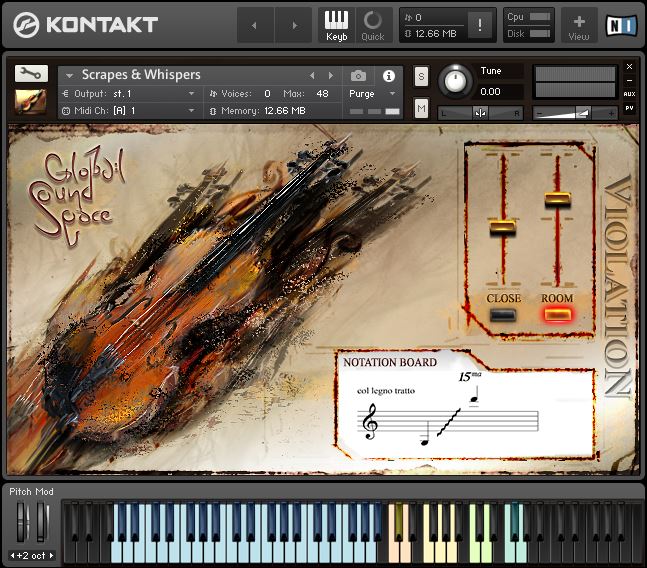Open the instrument info icon

[x=388, y=75]
